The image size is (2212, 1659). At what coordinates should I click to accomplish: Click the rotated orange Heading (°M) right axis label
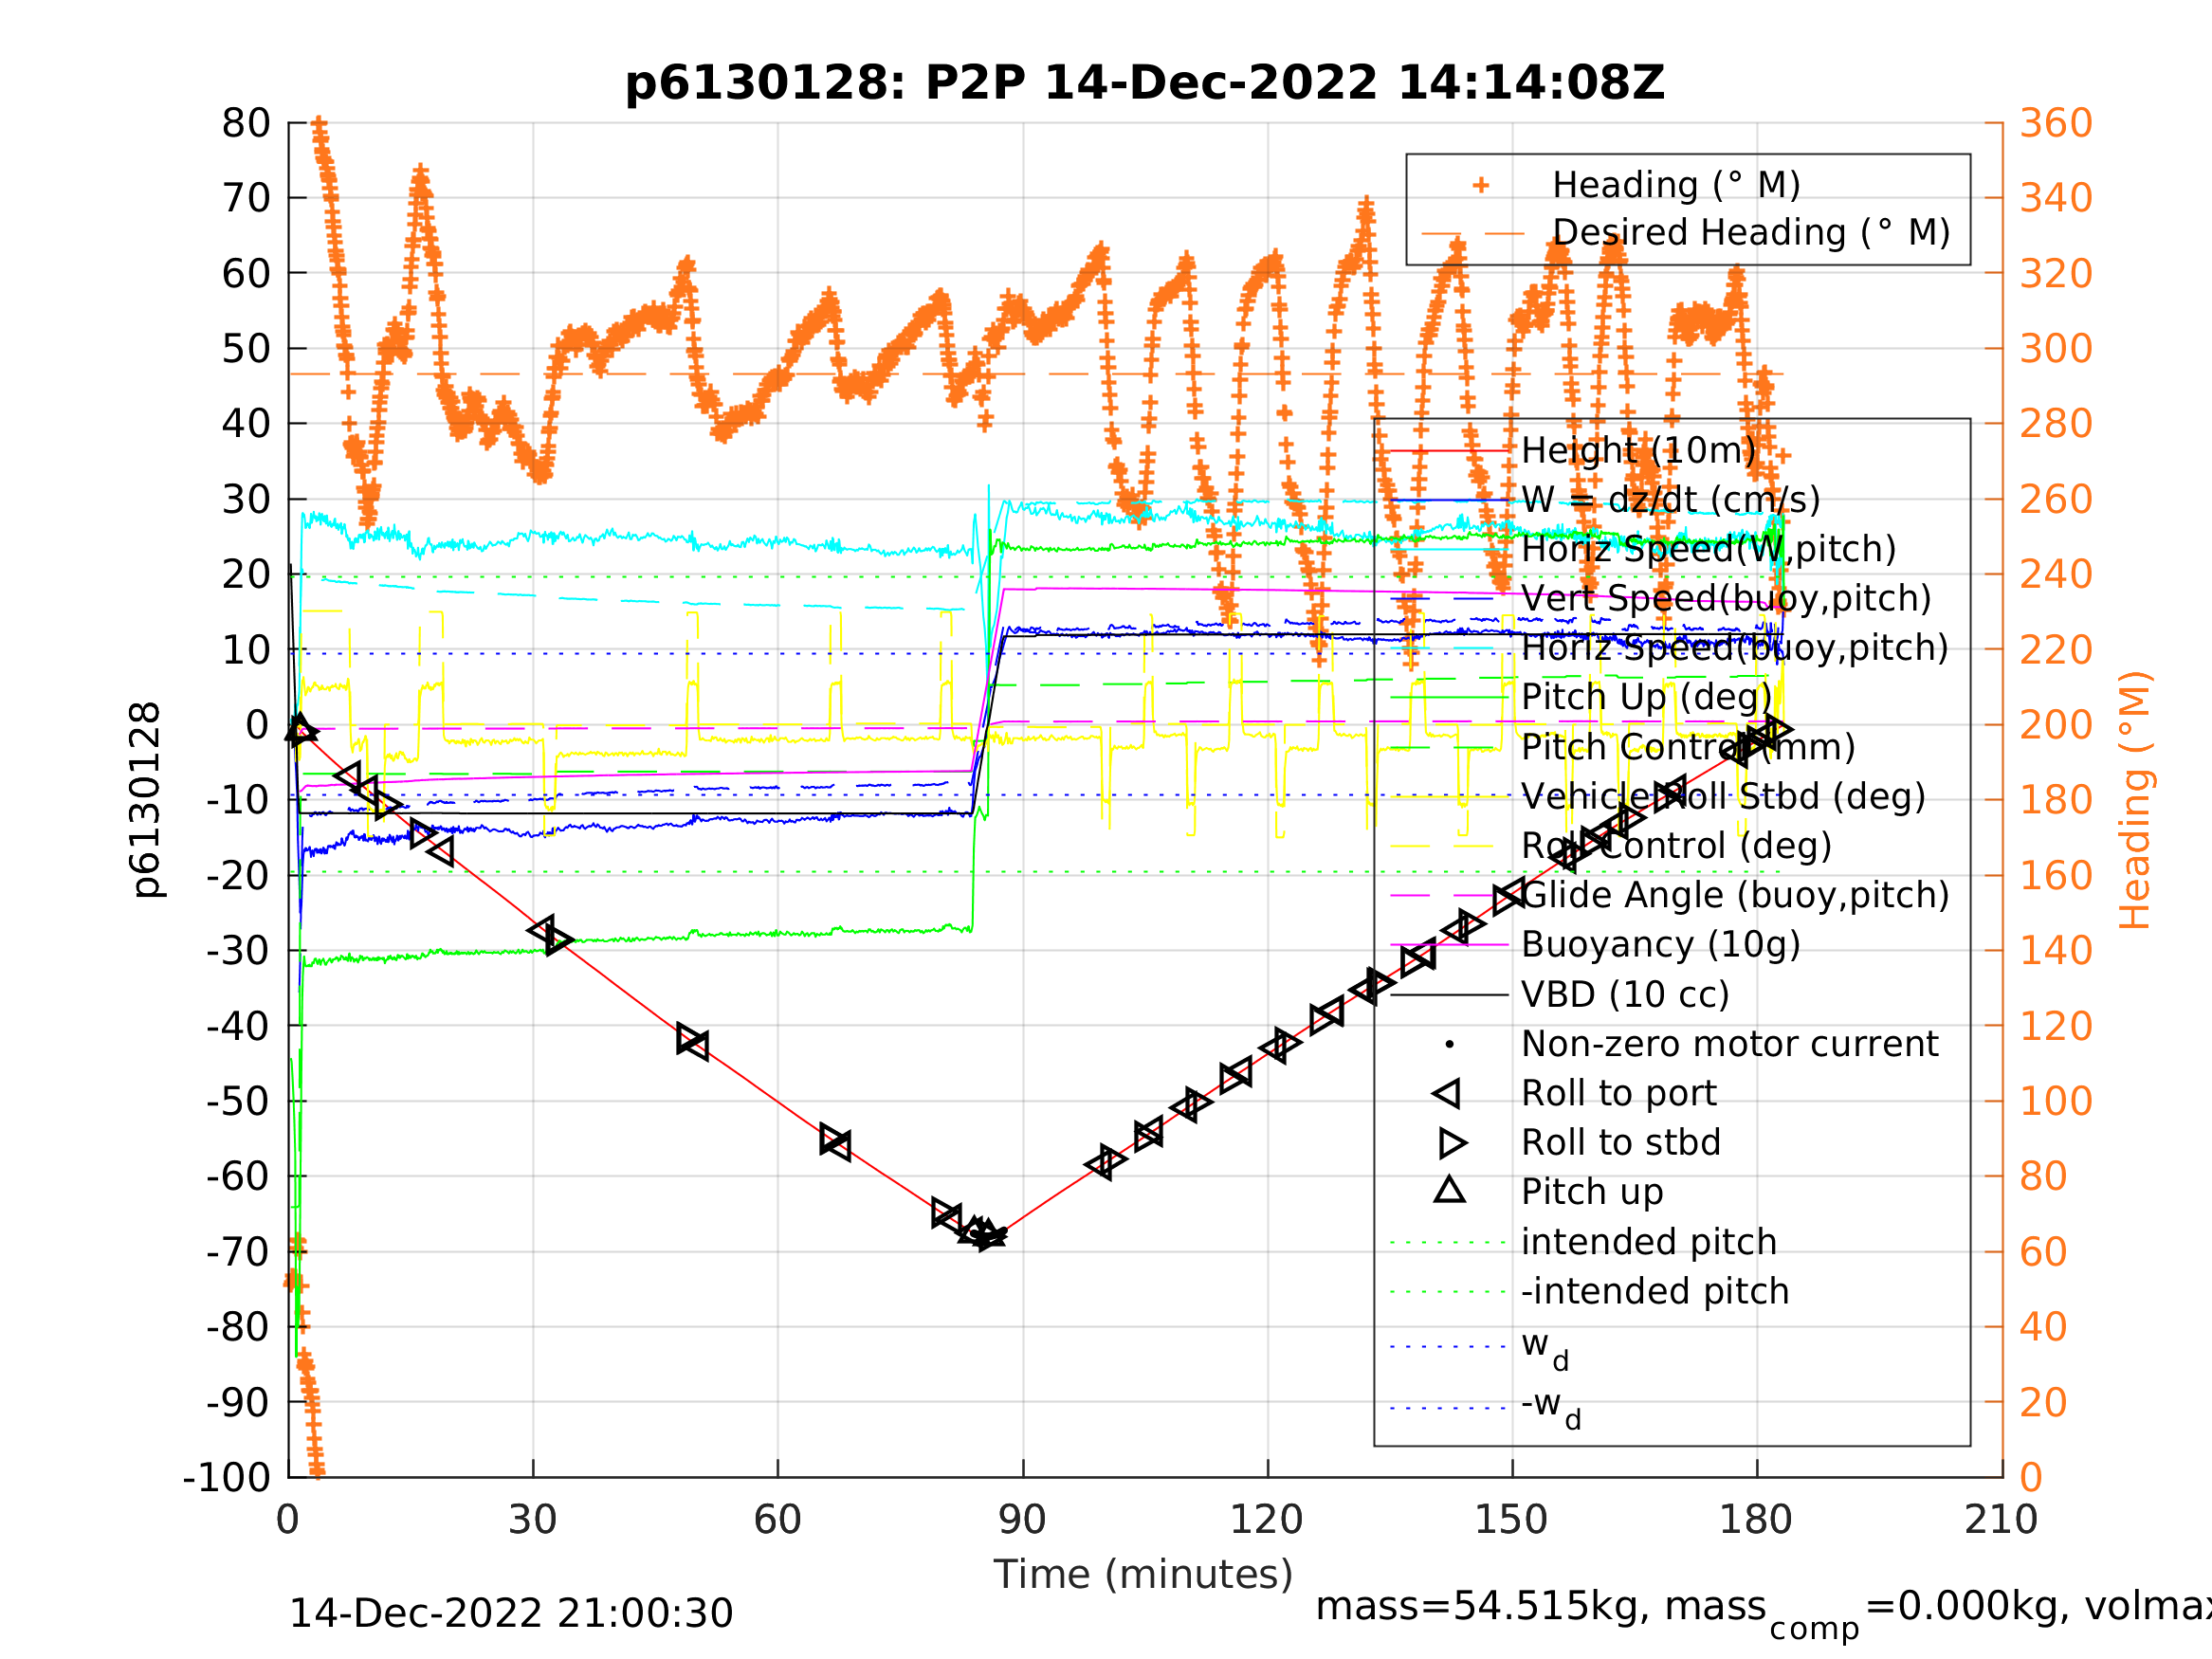click(2135, 800)
